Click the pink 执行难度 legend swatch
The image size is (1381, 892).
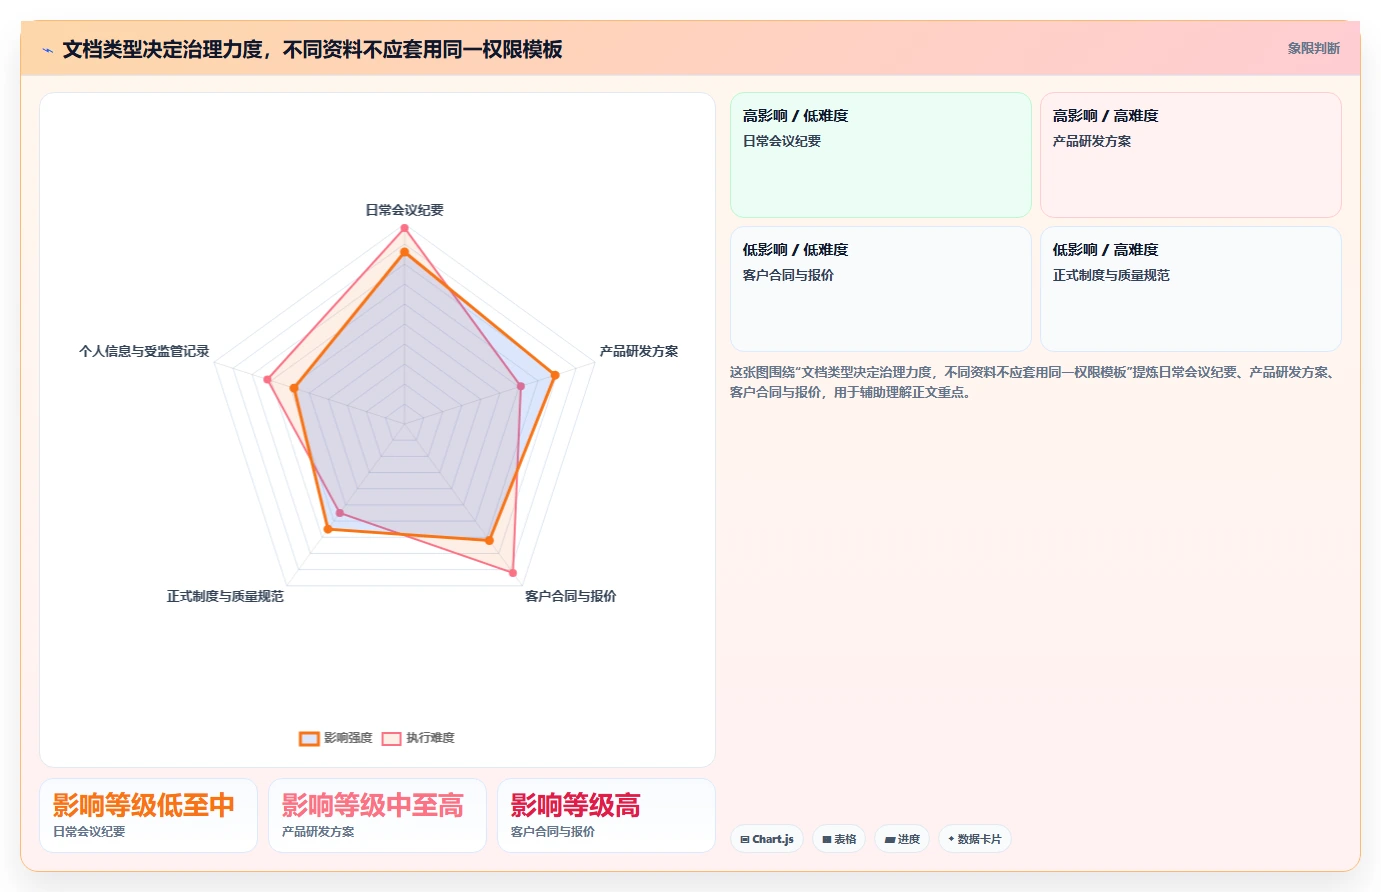pyautogui.click(x=391, y=739)
